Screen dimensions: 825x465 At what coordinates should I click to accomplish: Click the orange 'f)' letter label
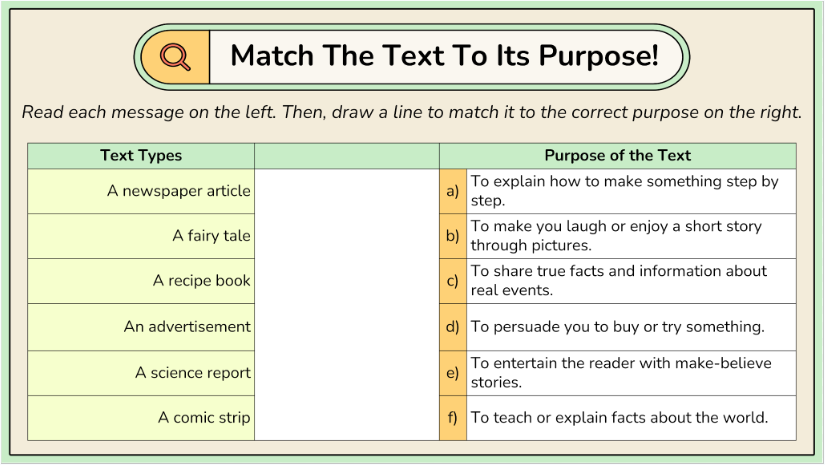[x=453, y=418]
